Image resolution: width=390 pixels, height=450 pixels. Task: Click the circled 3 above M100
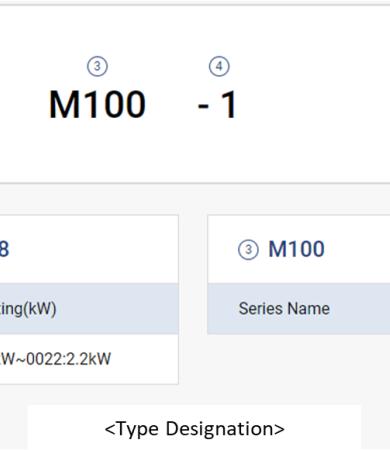tap(97, 66)
